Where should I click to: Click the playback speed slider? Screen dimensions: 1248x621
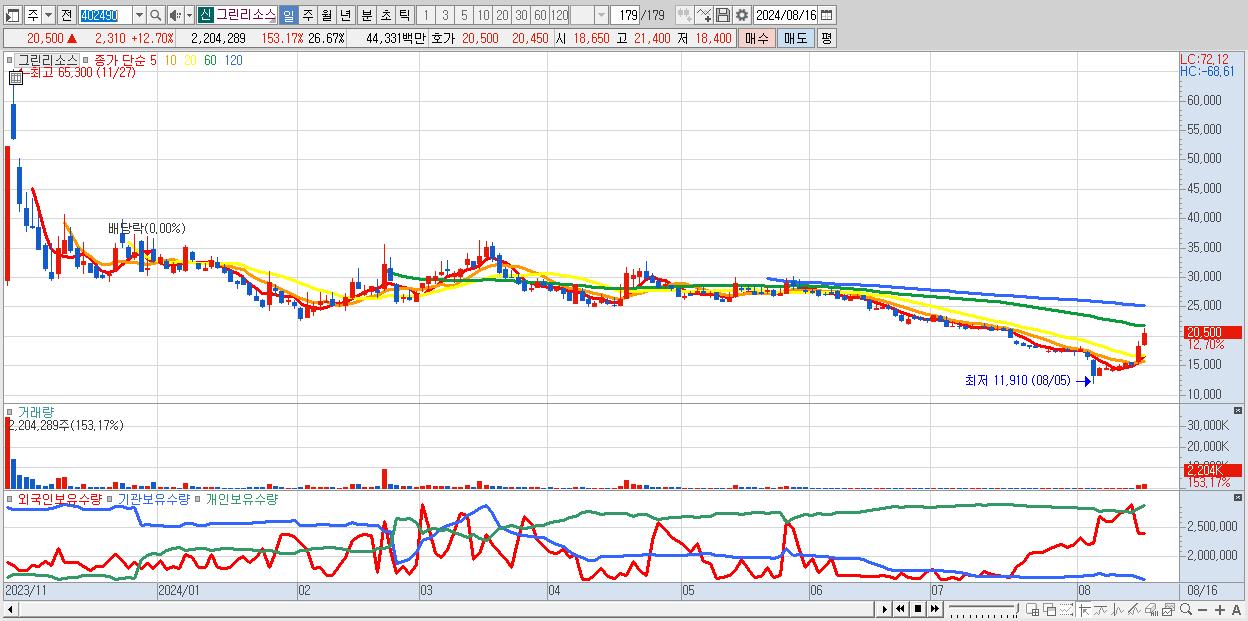point(983,609)
